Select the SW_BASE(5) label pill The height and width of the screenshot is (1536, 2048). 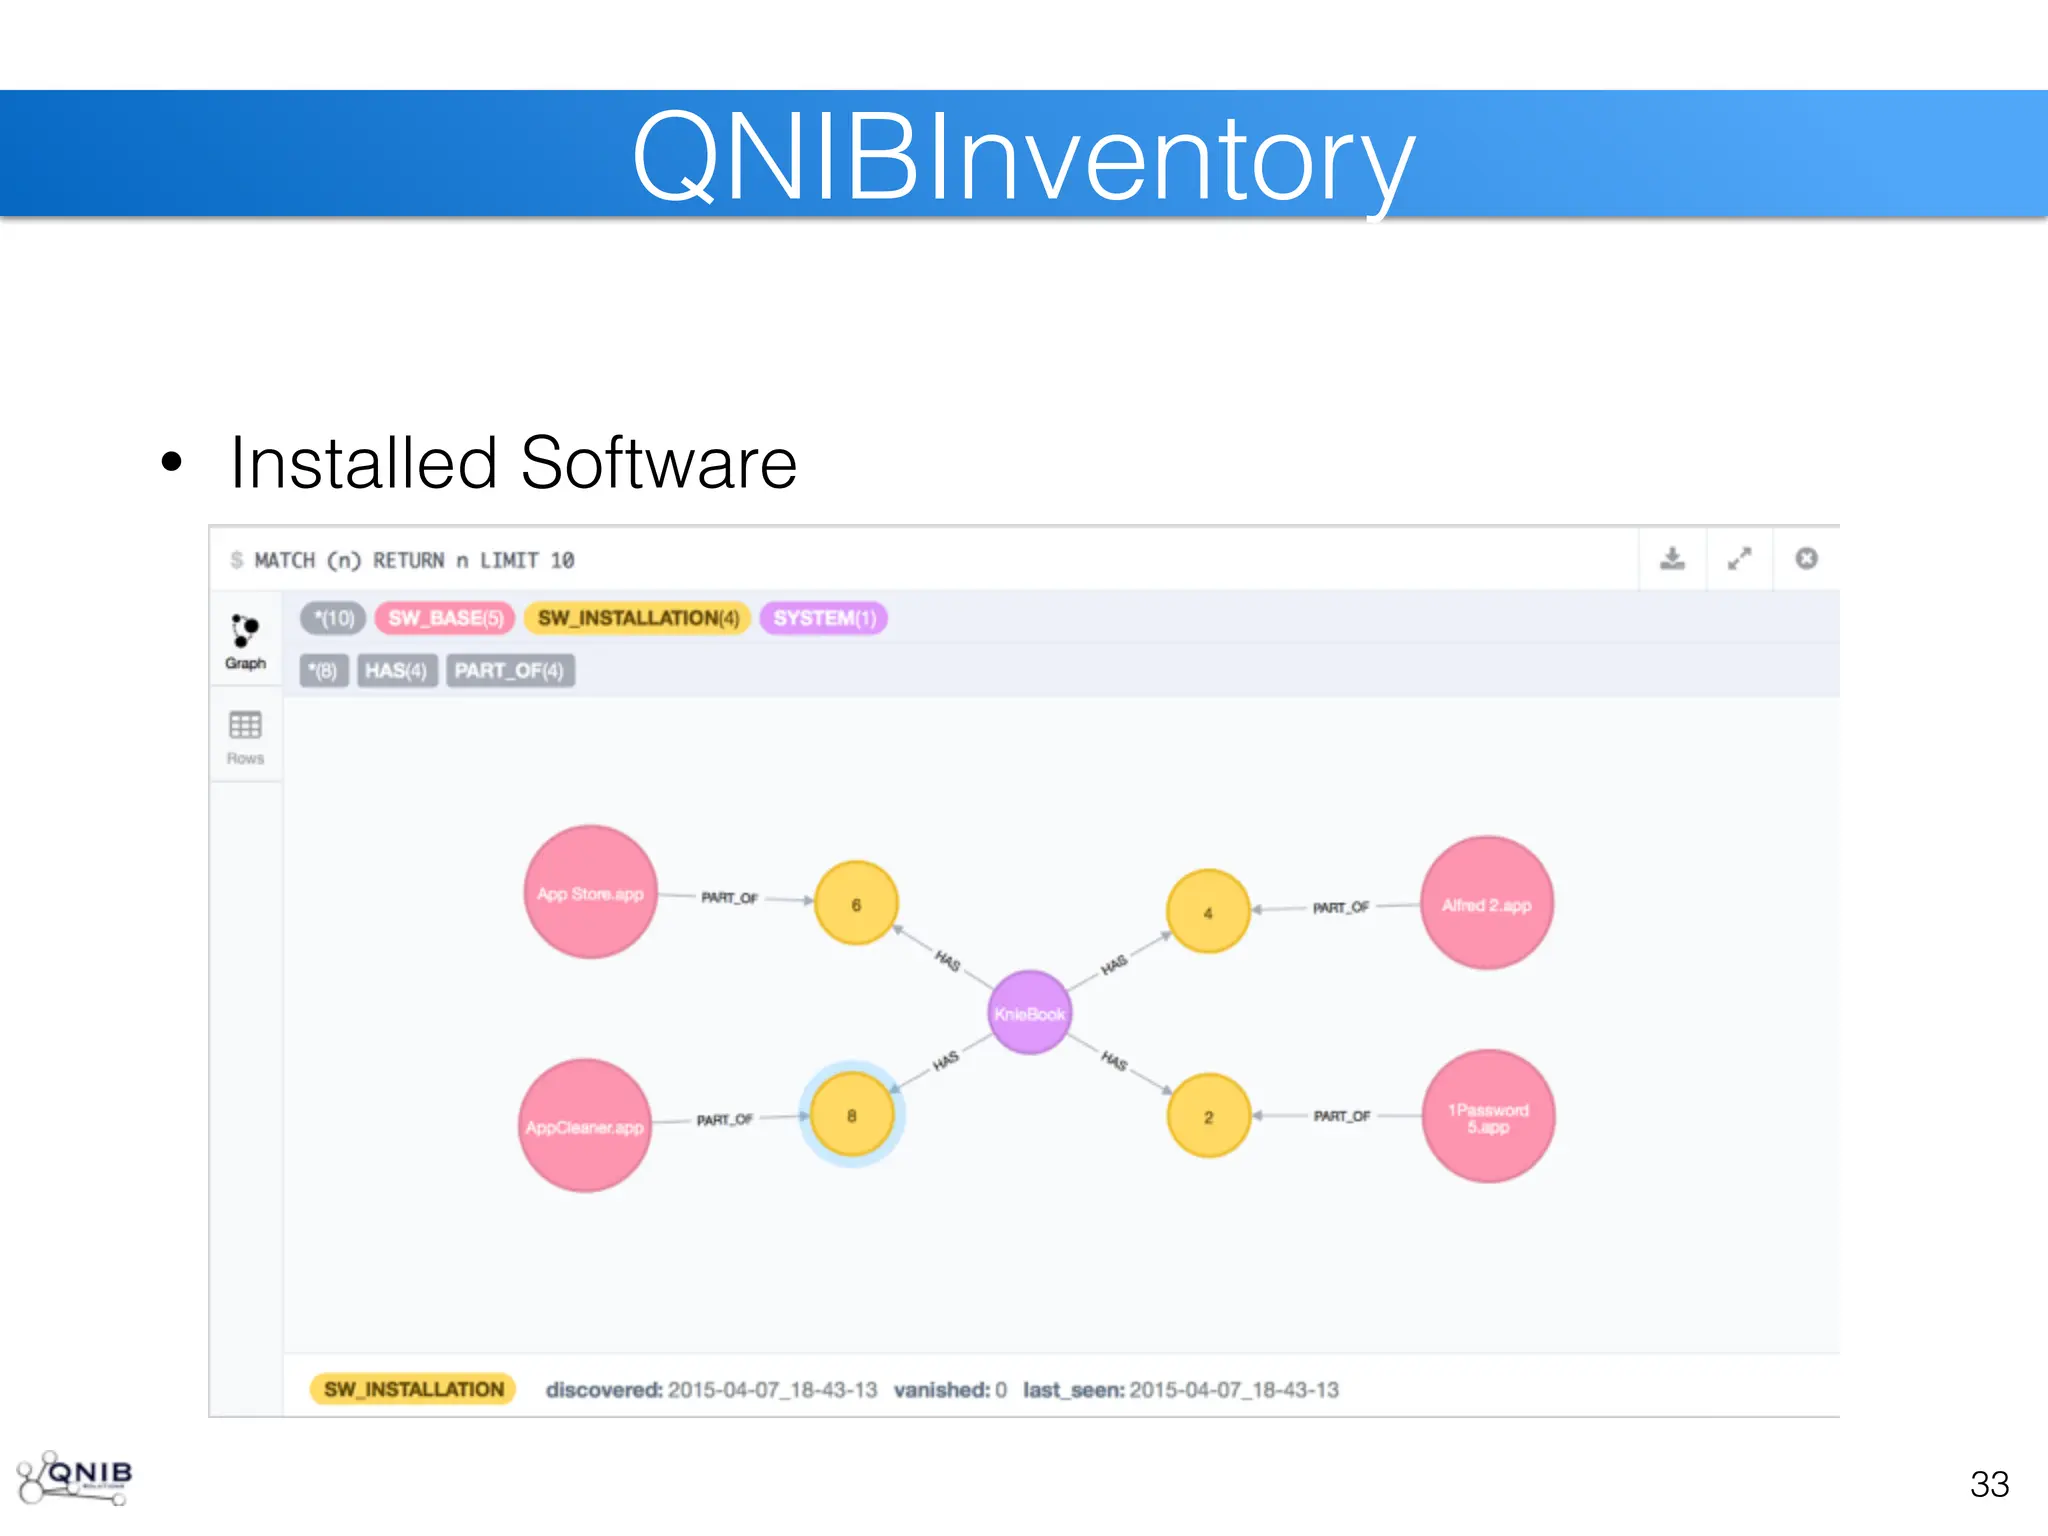445,618
